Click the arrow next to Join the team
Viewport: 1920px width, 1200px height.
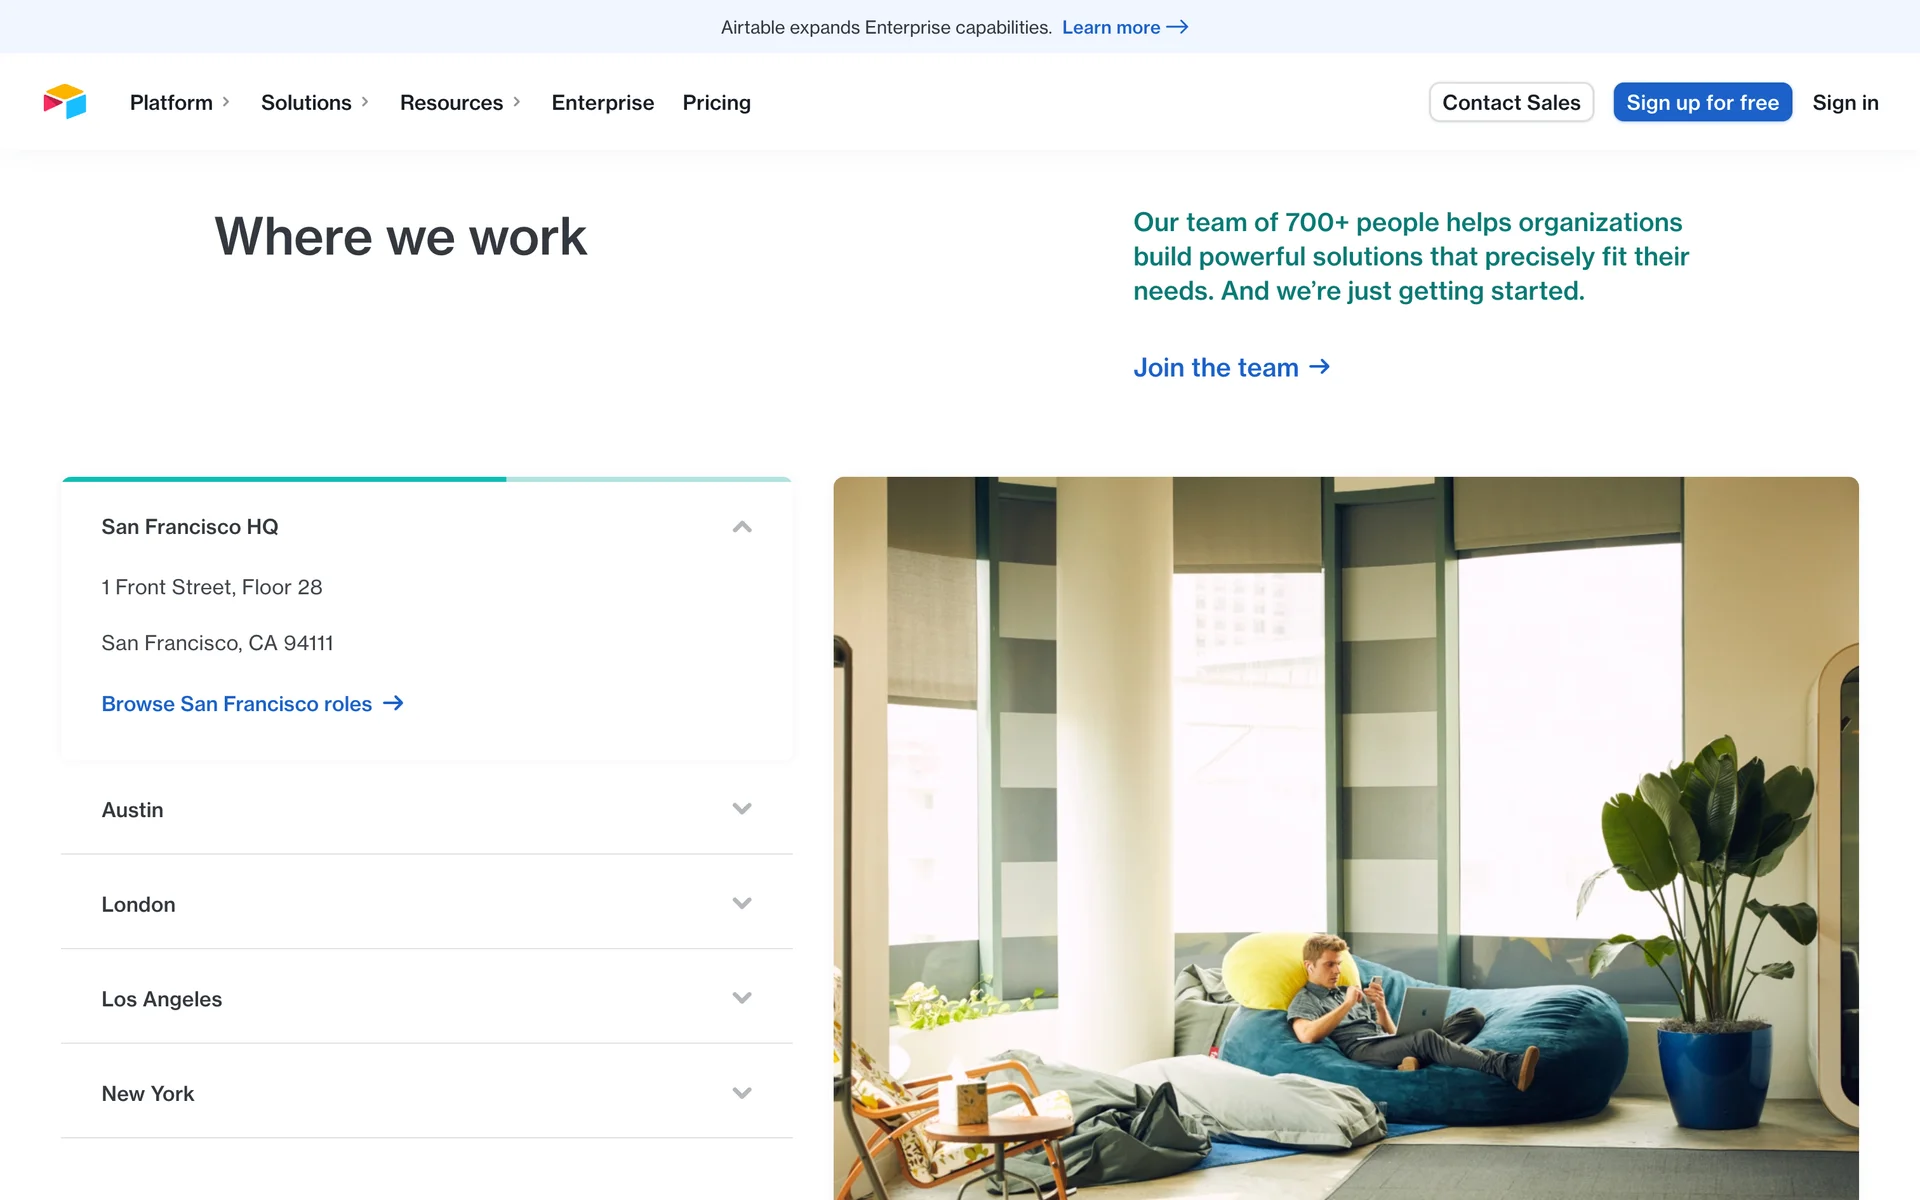pyautogui.click(x=1319, y=367)
